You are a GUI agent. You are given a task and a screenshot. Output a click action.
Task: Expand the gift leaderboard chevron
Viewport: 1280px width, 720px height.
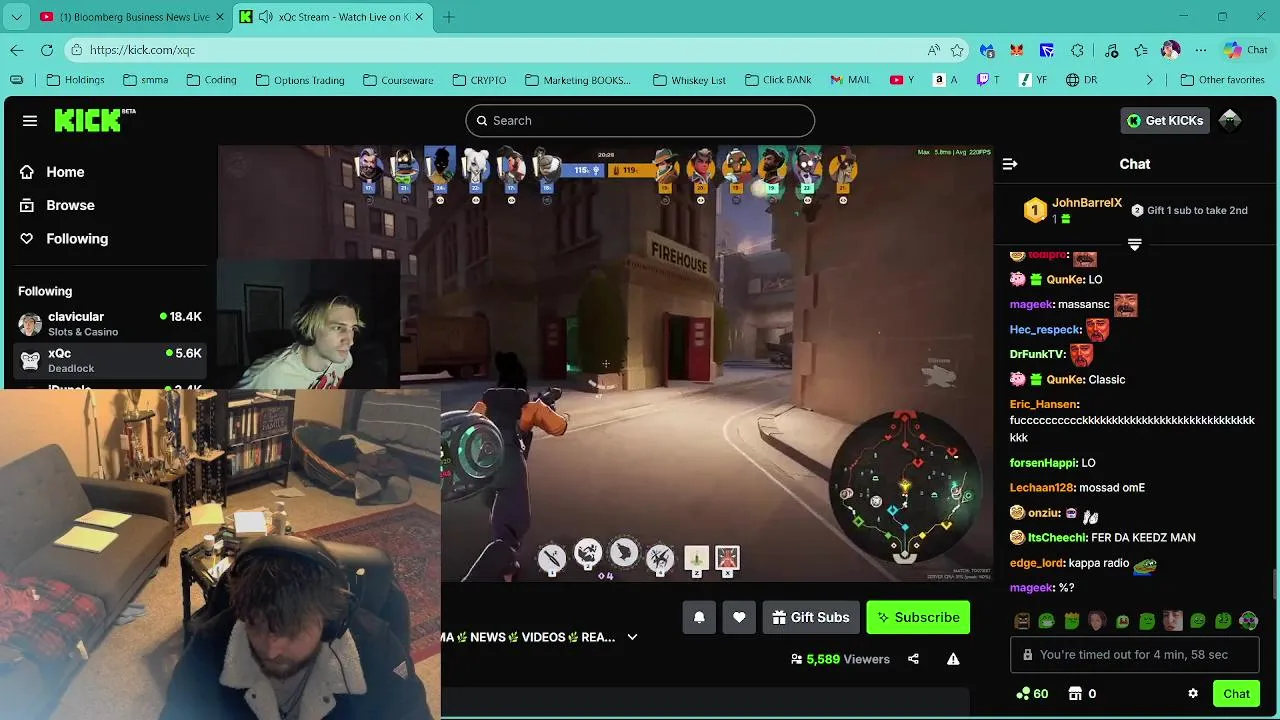point(1134,244)
